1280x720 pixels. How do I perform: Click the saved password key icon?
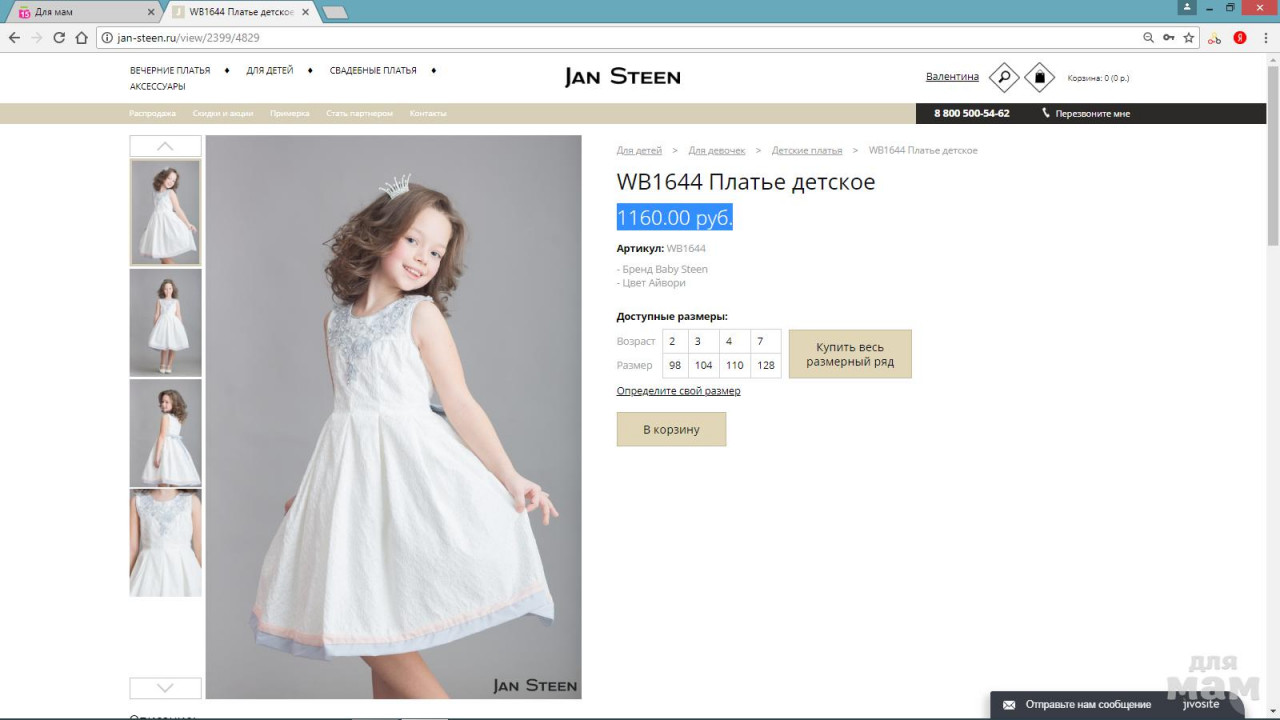(x=1168, y=38)
